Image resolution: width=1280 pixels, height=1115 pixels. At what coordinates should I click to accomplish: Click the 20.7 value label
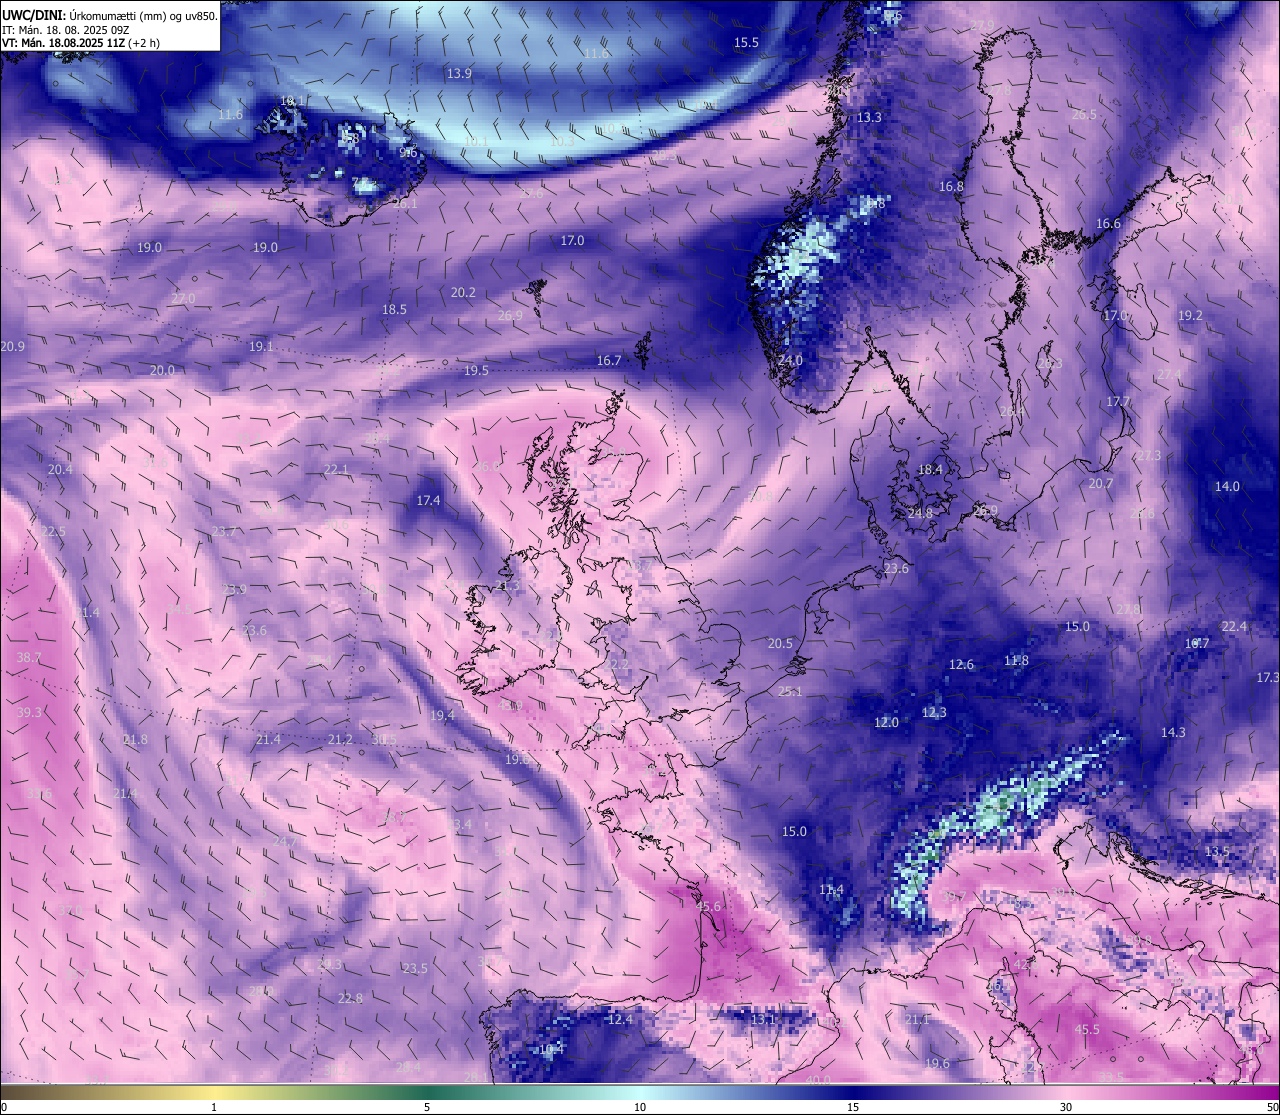[x=1100, y=484]
